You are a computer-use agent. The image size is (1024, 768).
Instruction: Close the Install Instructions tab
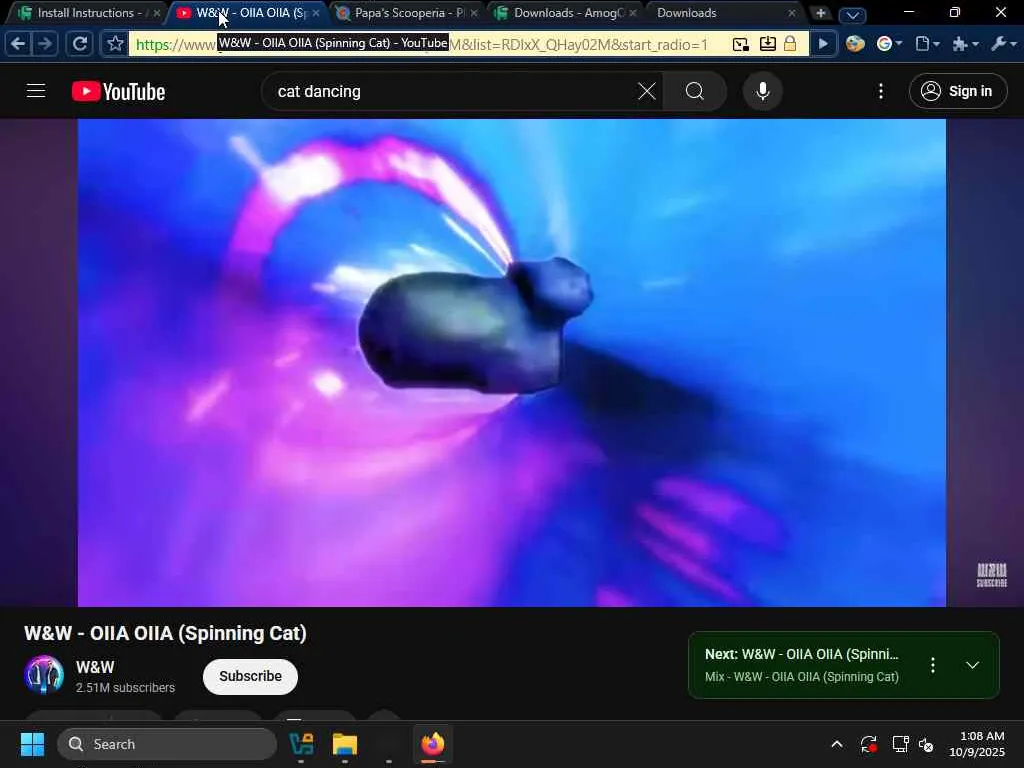point(157,13)
